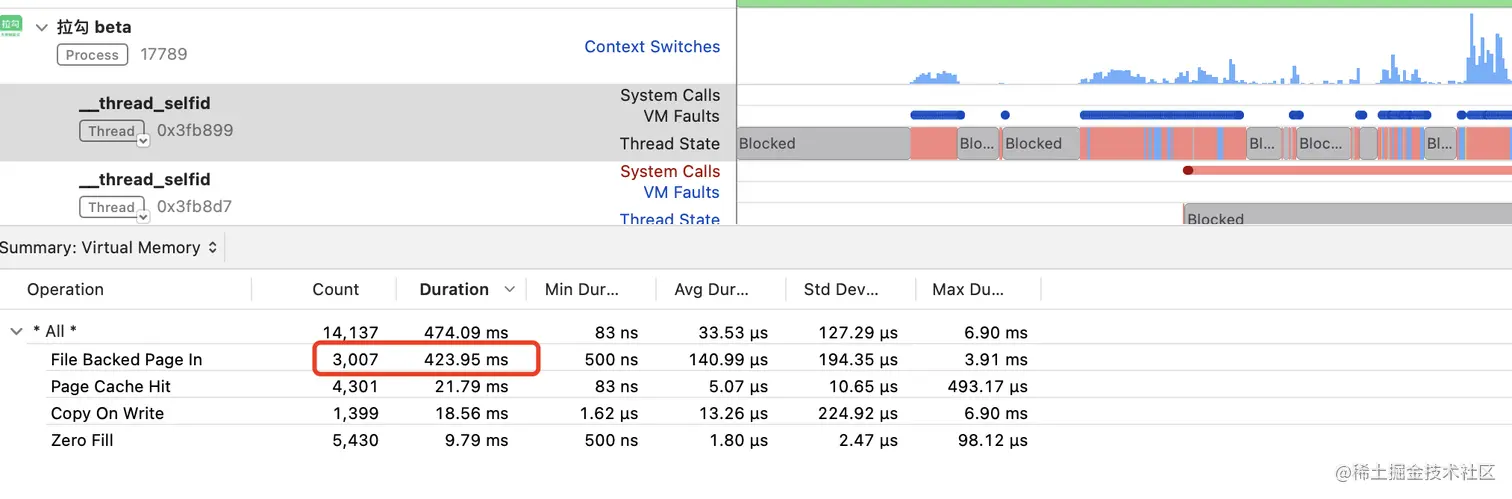1512x499 pixels.
Task: Sort by the Avg Dur... column header
Action: point(711,289)
